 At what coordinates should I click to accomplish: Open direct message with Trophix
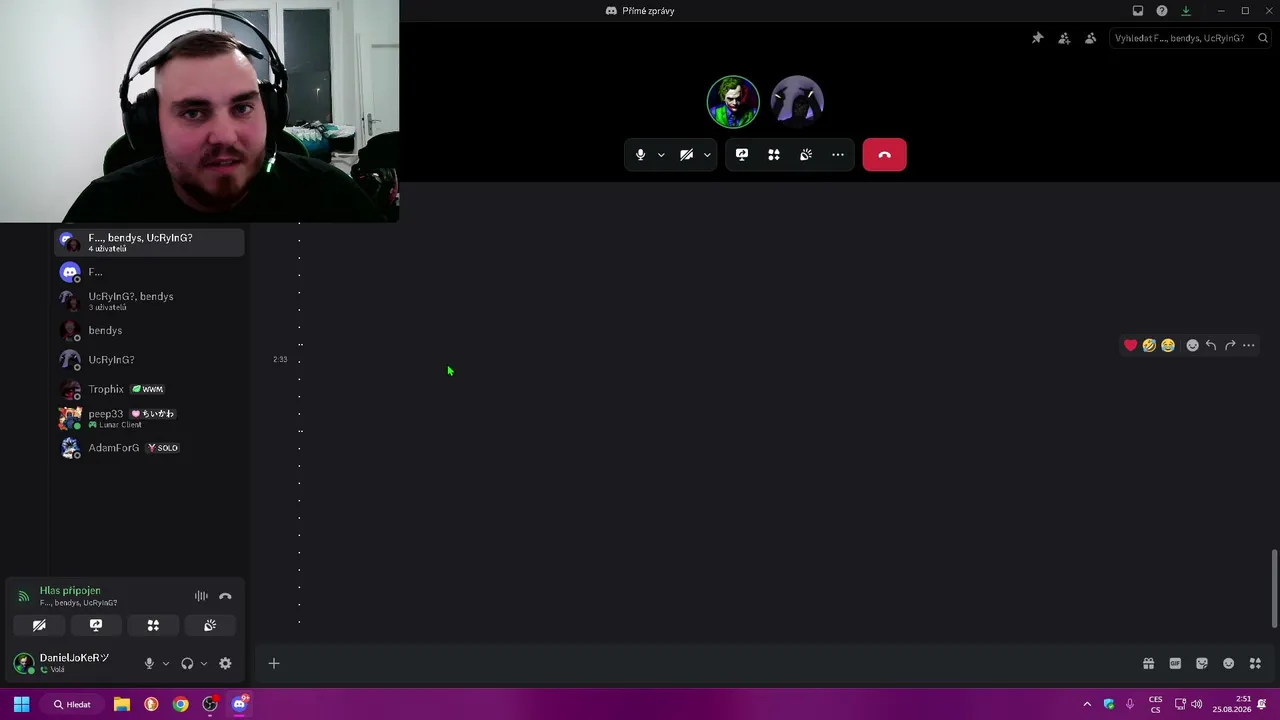(x=149, y=389)
